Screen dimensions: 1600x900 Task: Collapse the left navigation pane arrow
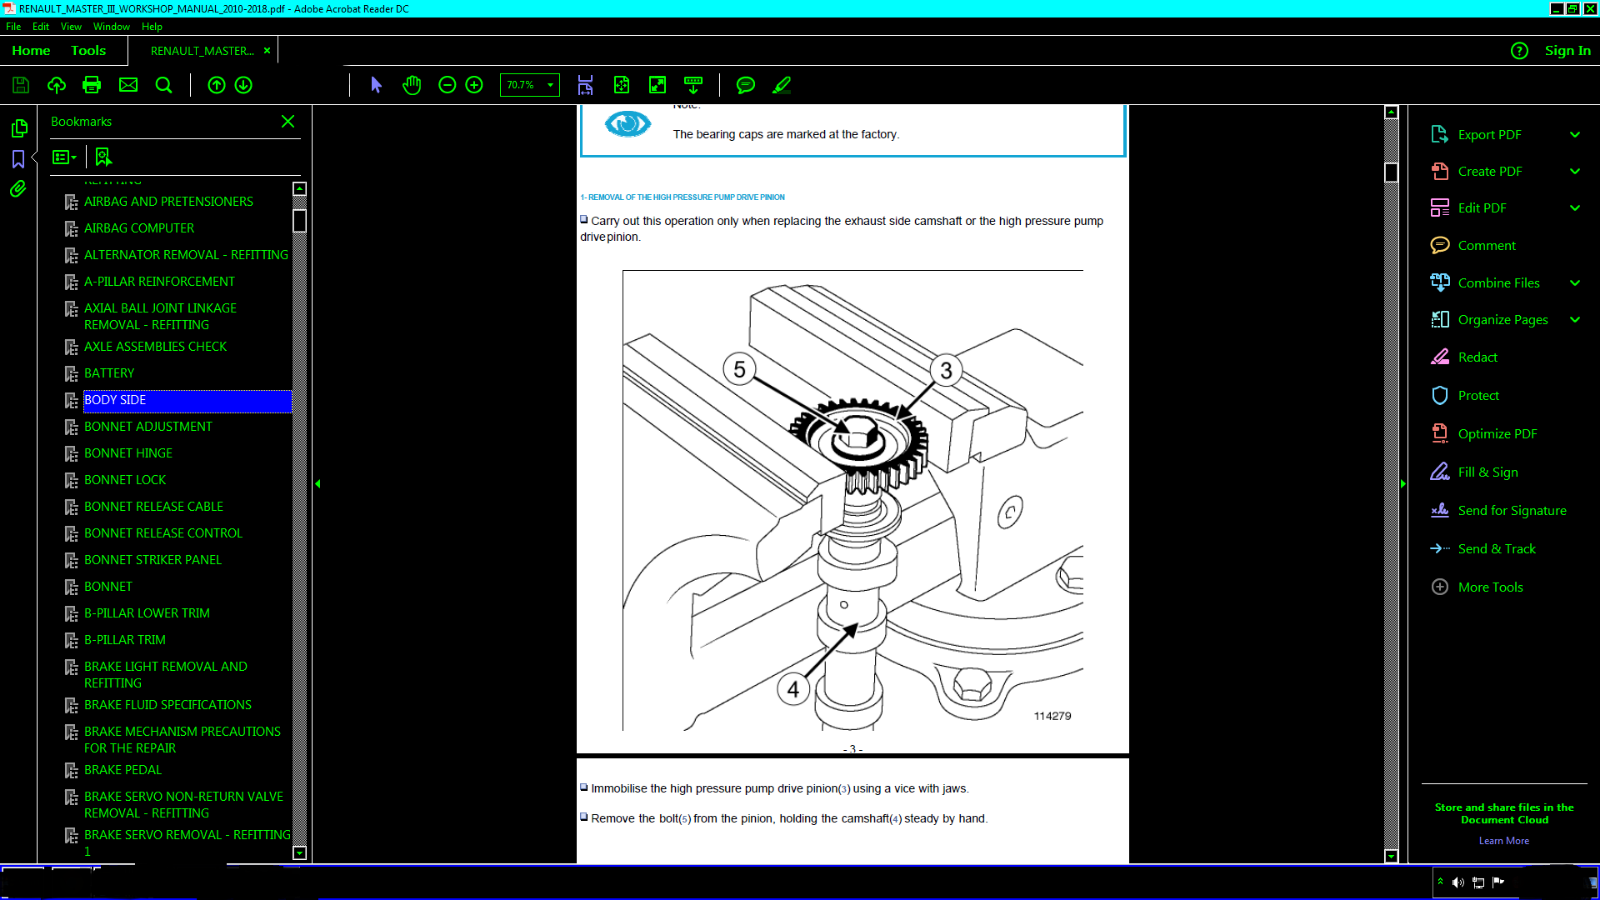pos(317,483)
